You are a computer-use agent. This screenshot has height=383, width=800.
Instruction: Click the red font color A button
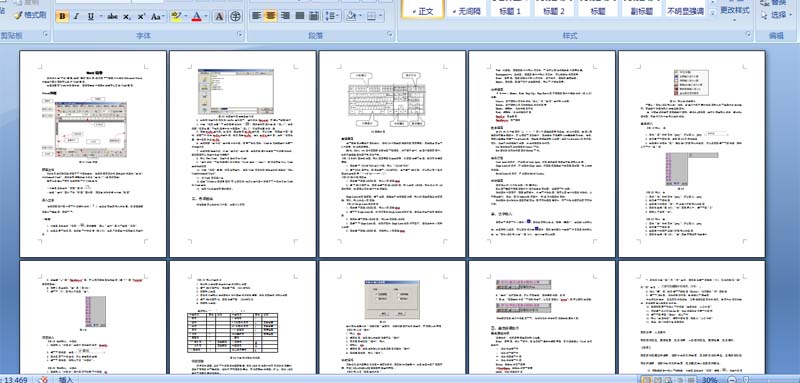196,16
